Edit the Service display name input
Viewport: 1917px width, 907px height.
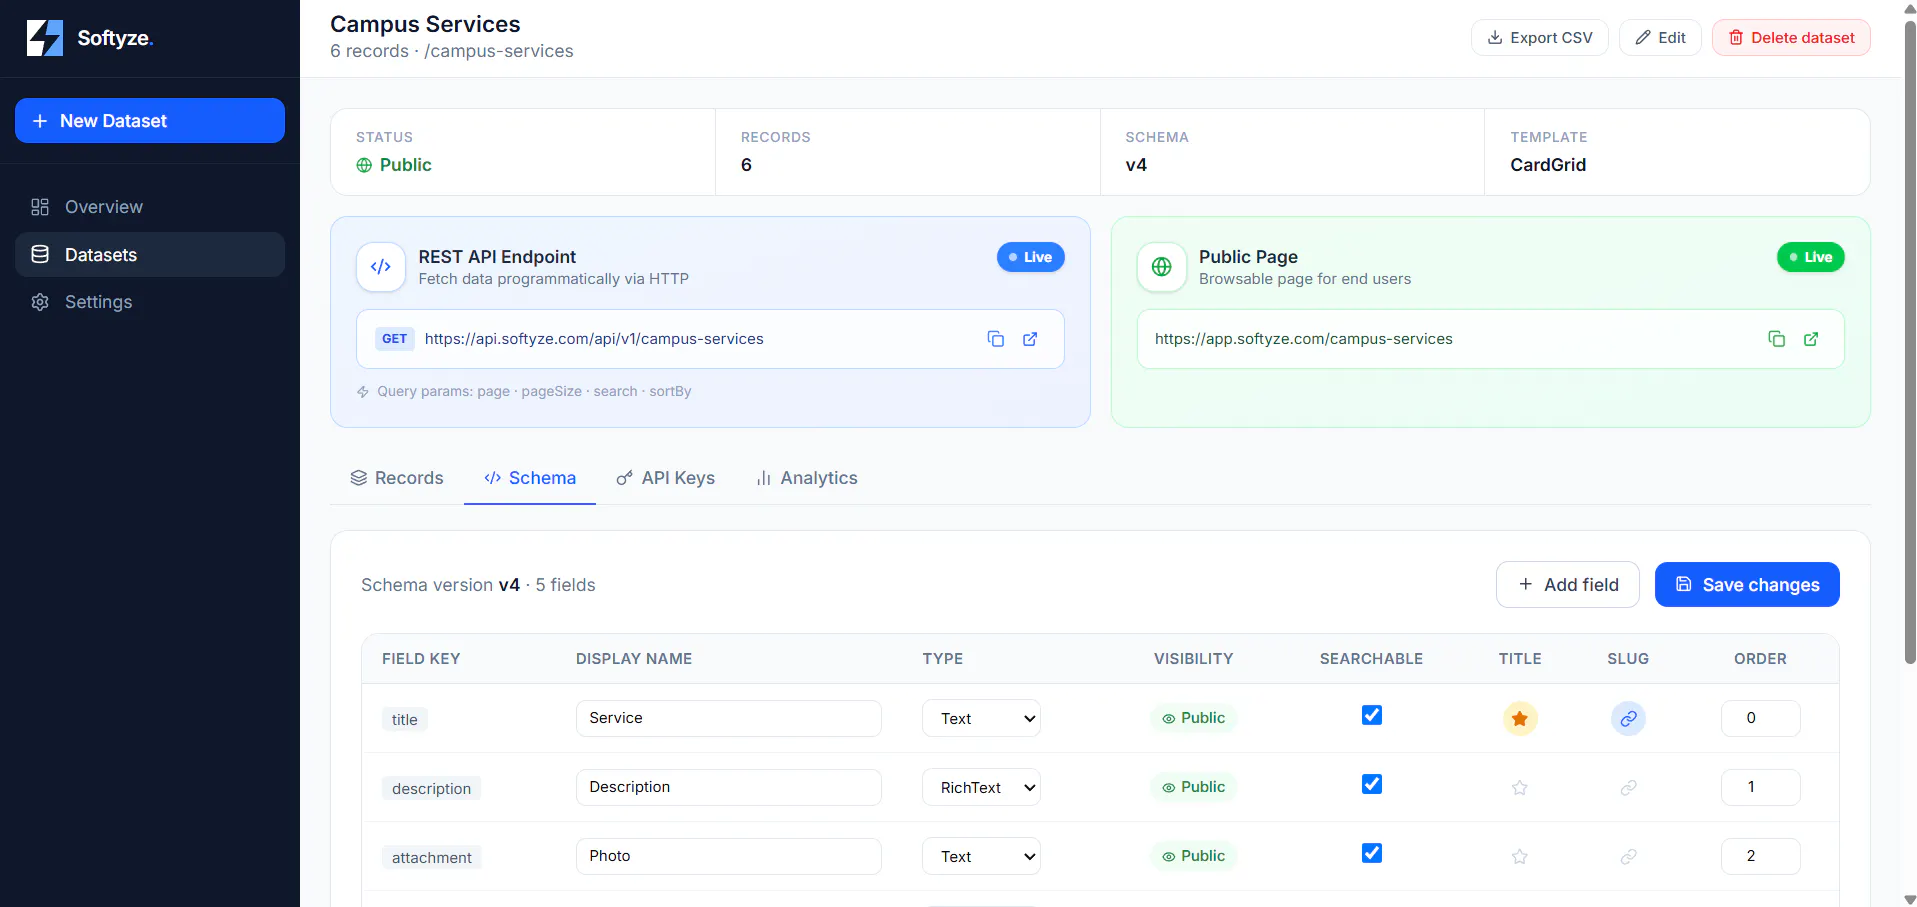pos(729,718)
